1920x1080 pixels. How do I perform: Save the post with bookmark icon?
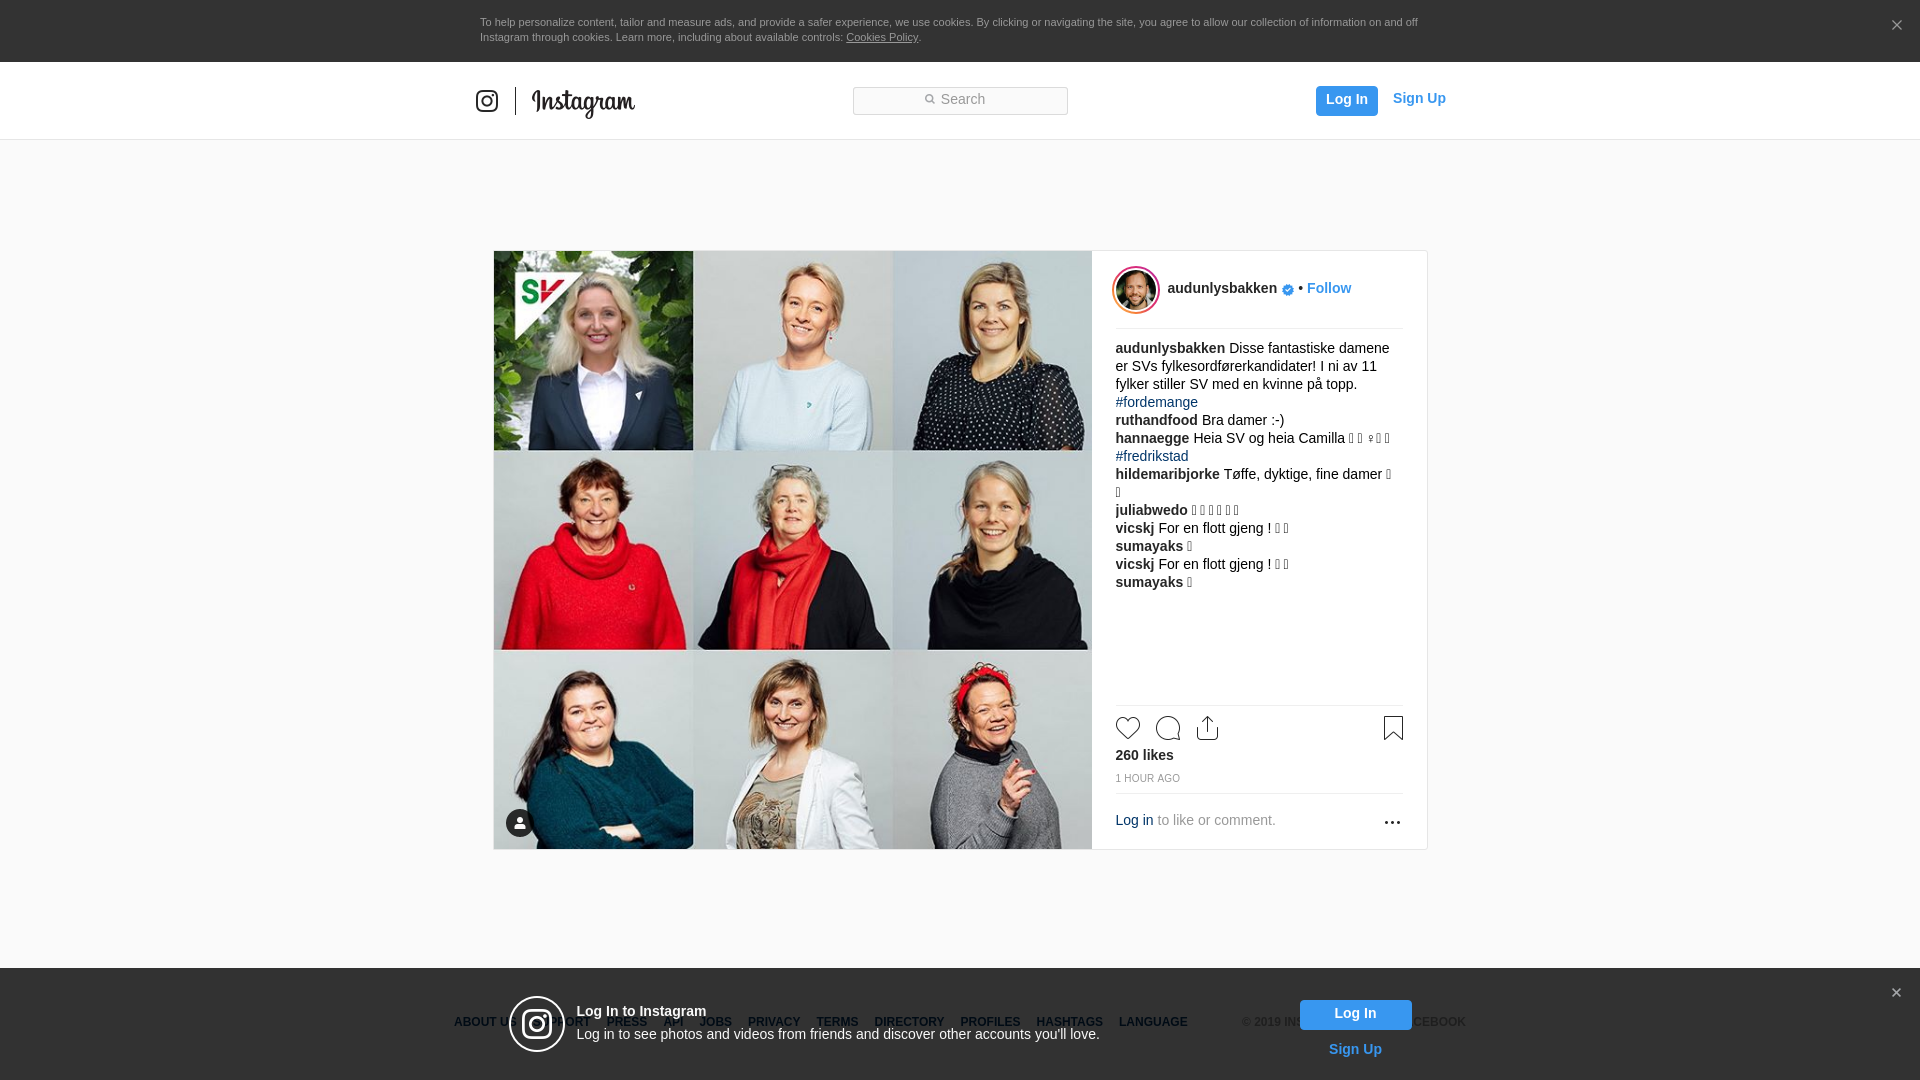pyautogui.click(x=1393, y=728)
